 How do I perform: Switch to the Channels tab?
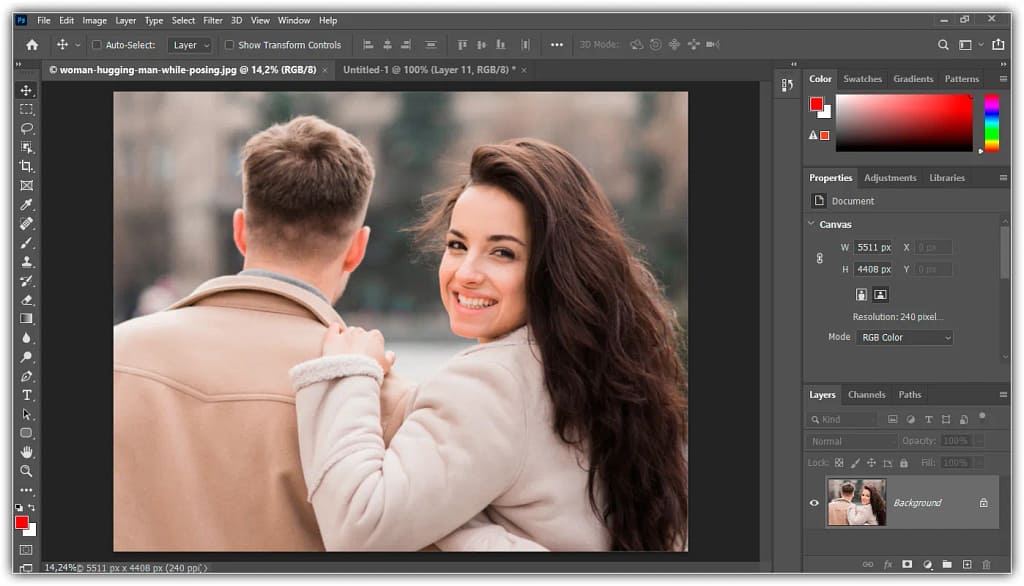click(x=866, y=395)
